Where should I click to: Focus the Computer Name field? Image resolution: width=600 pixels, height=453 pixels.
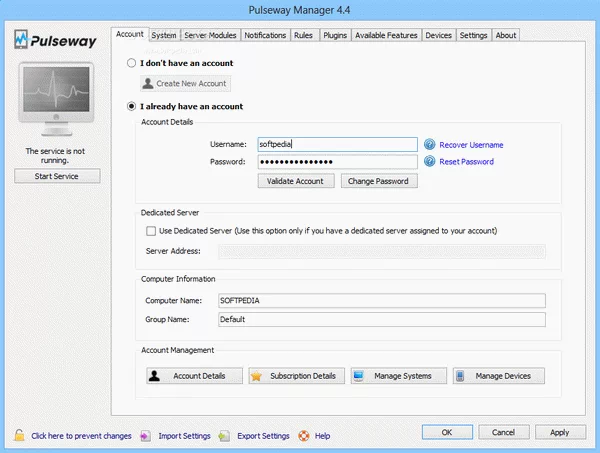click(x=382, y=300)
